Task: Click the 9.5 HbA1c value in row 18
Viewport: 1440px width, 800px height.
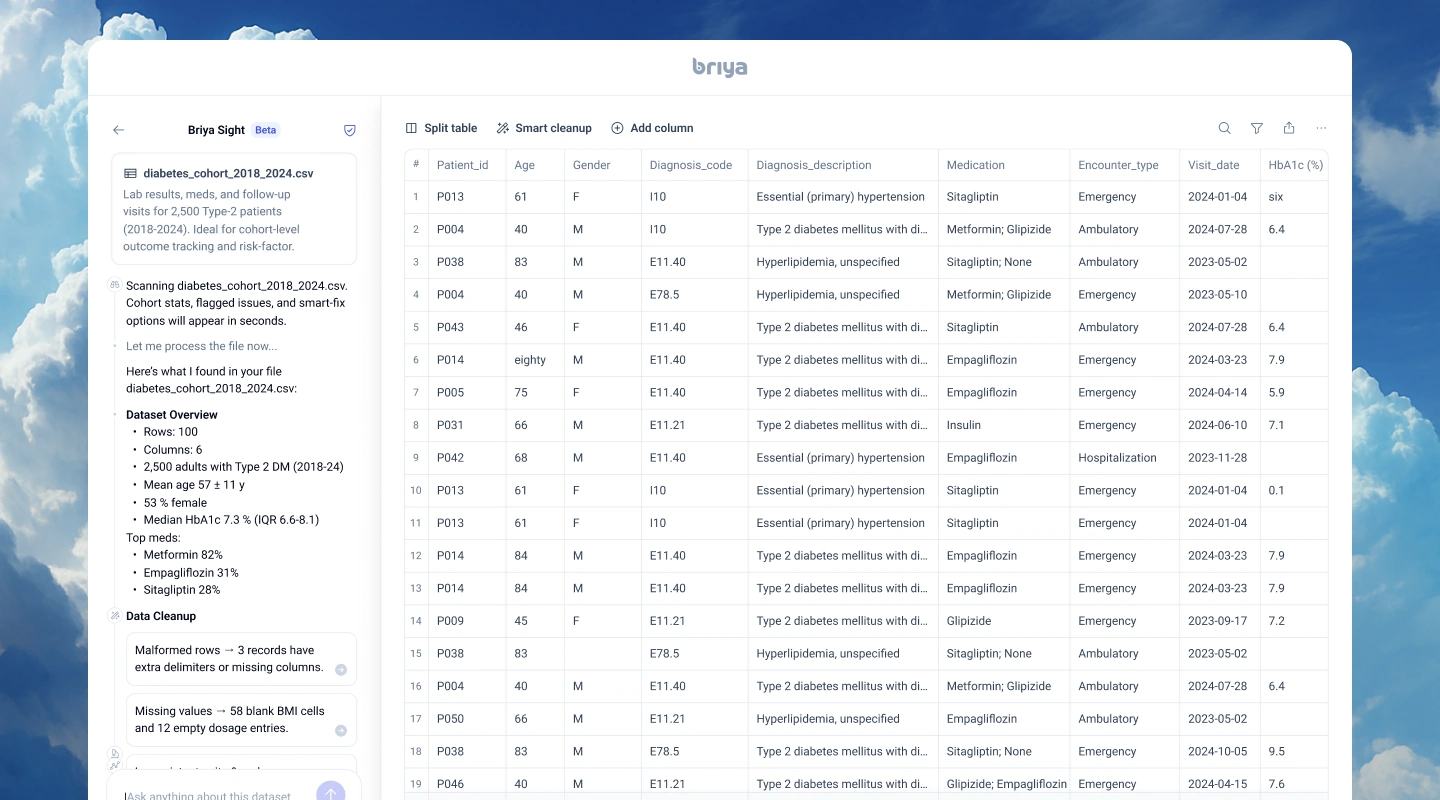Action: coord(1295,752)
